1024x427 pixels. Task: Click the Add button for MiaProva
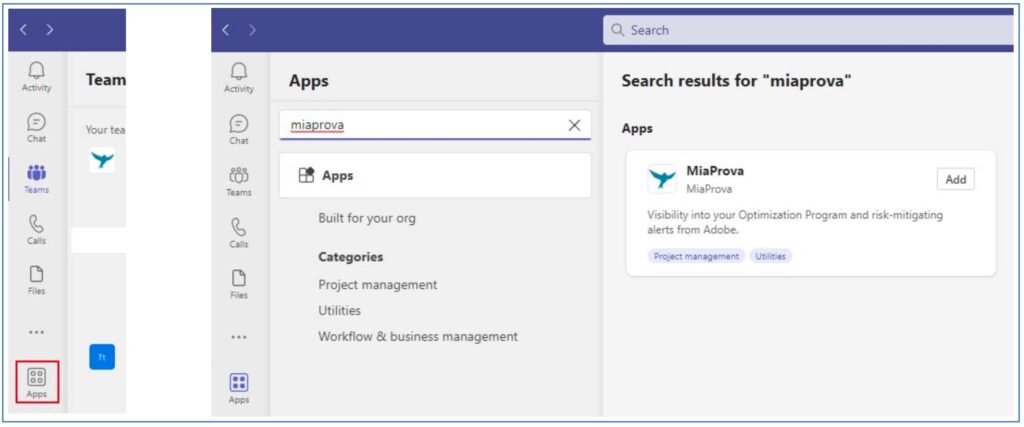[x=955, y=180]
